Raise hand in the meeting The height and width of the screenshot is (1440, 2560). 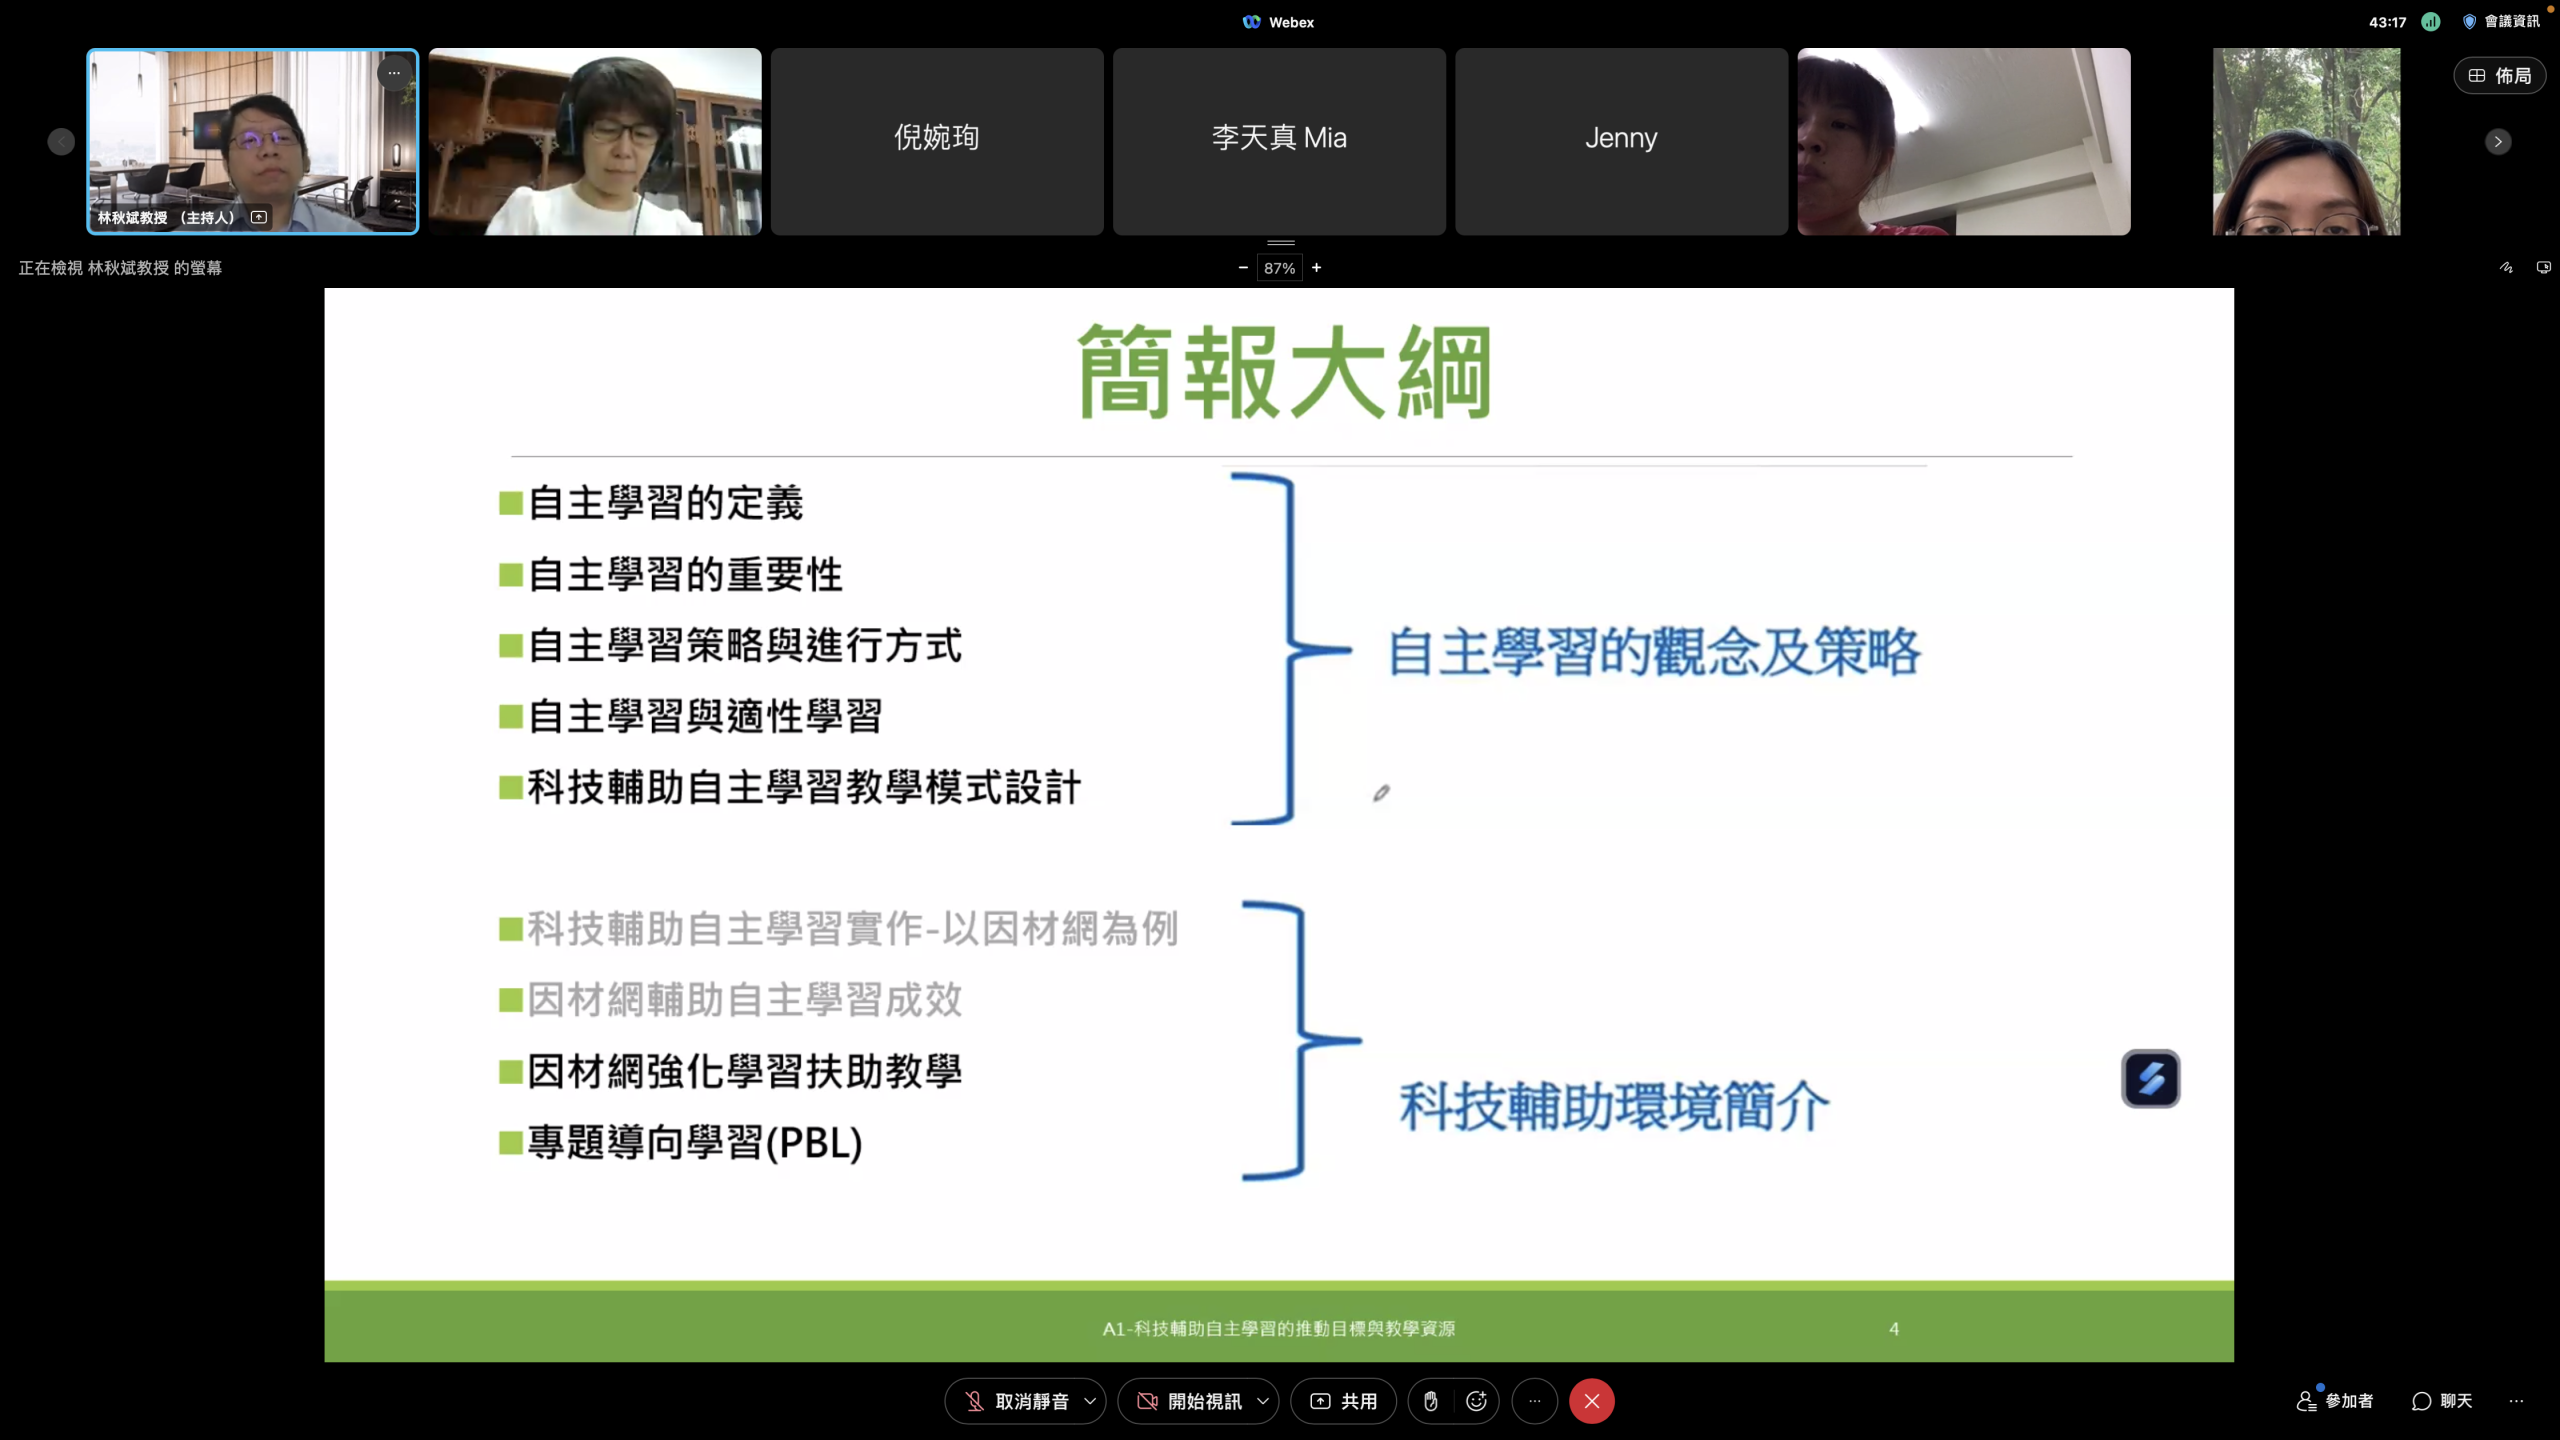click(1431, 1401)
